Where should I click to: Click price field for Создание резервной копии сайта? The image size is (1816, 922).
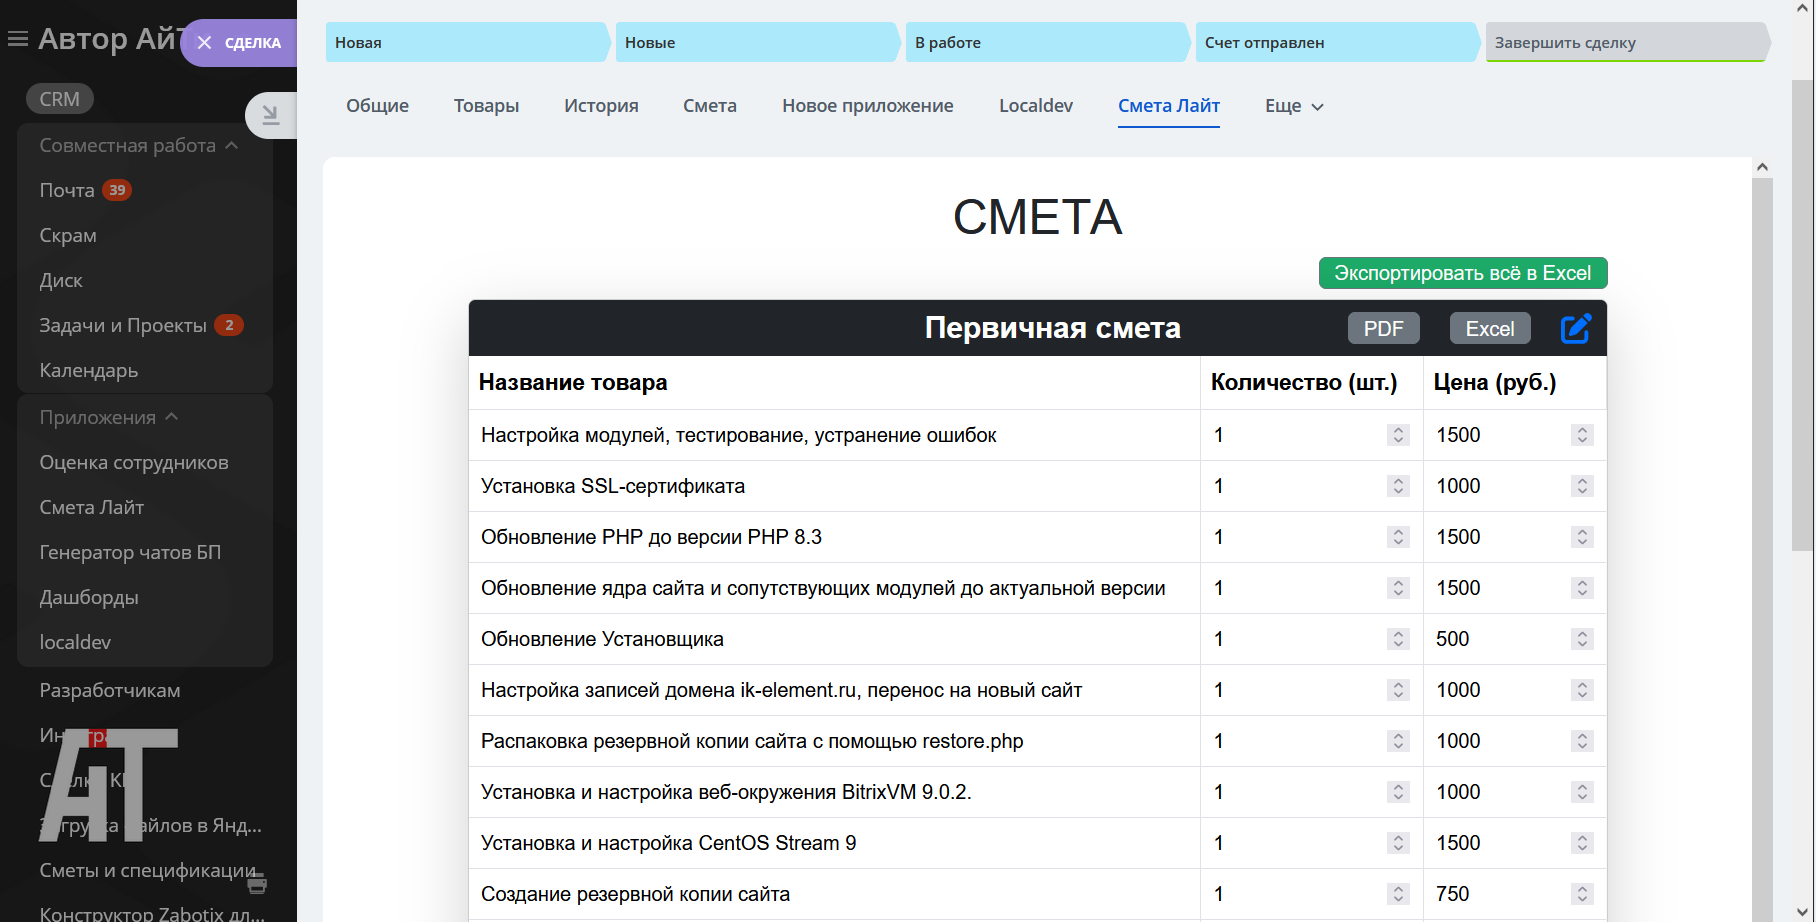pos(1514,894)
